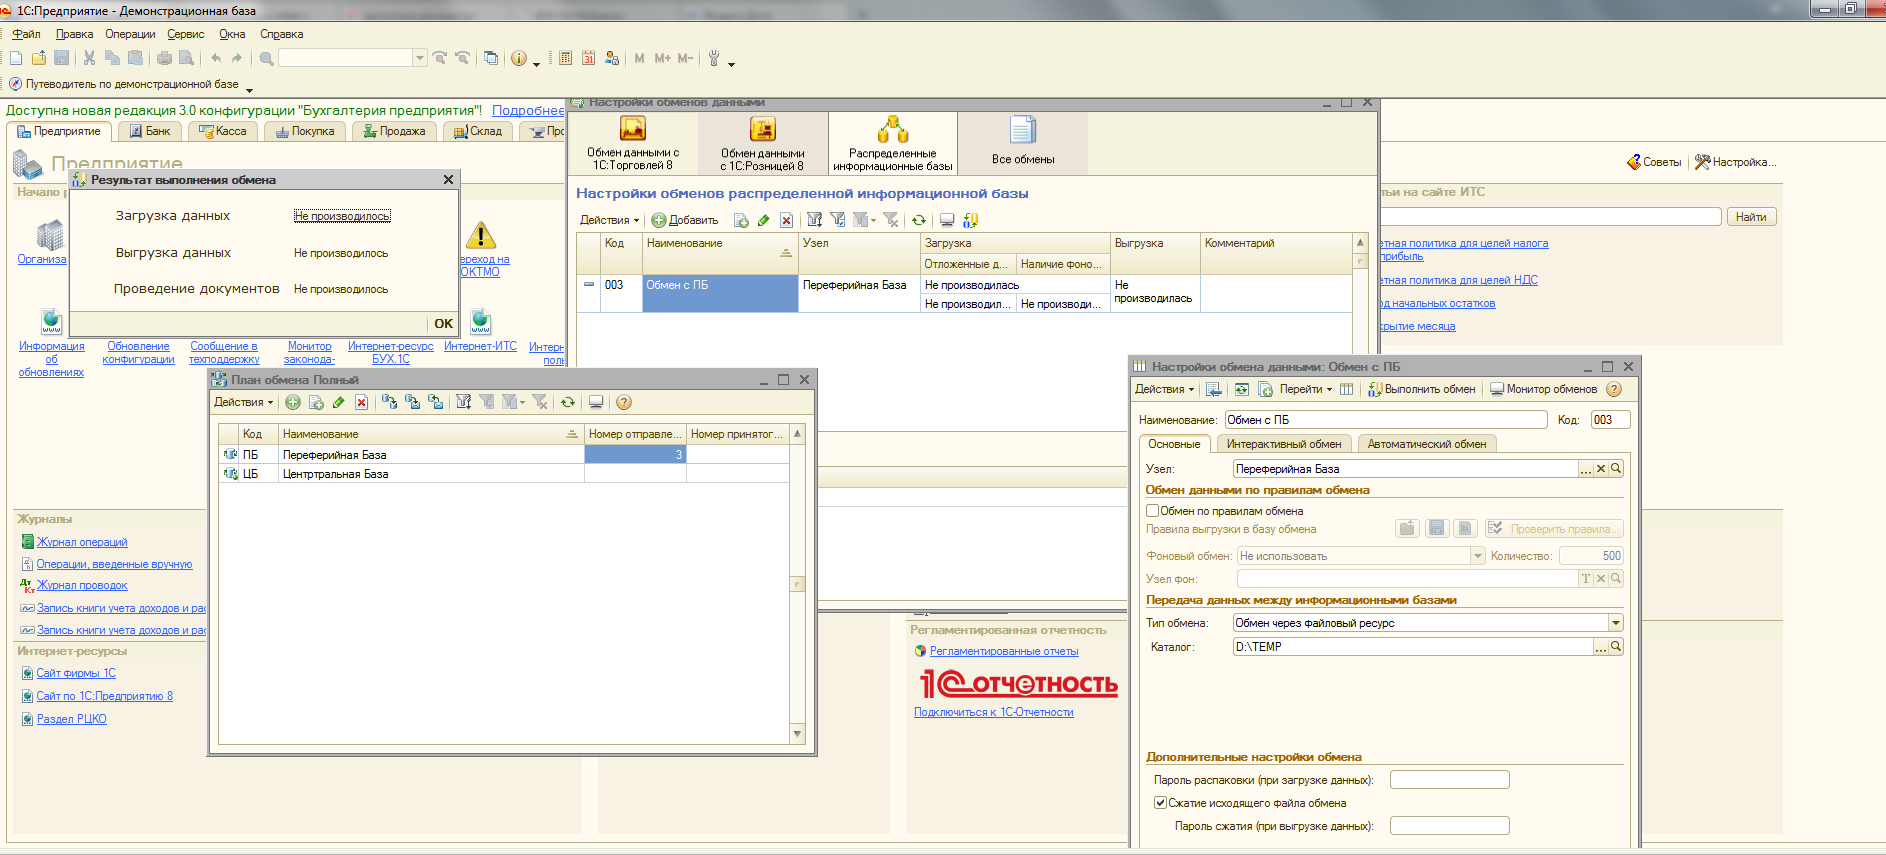
Task: Click the re-read refresh icon in Обмен с ПБ toolbar
Action: (x=1242, y=389)
